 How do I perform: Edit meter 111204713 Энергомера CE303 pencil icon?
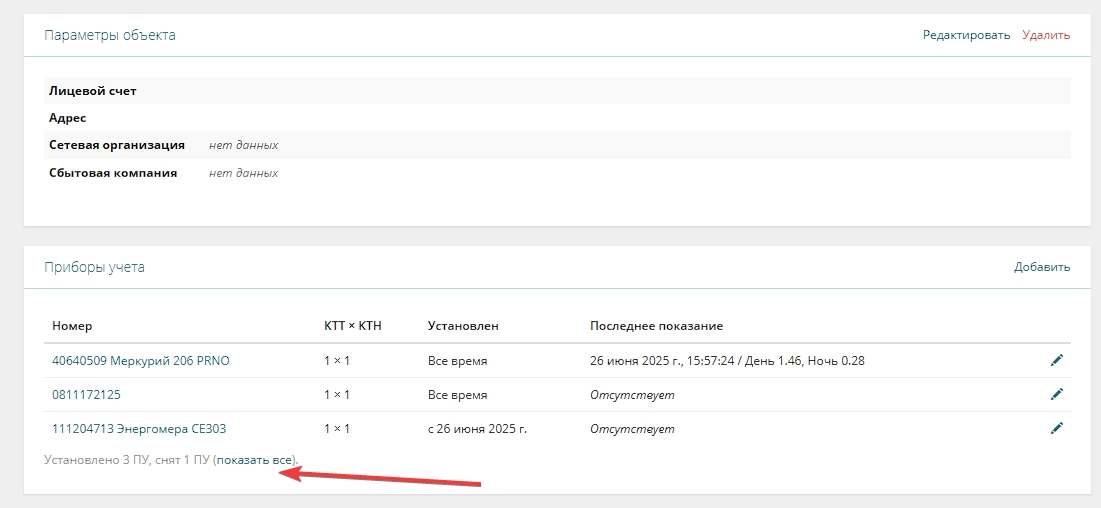pyautogui.click(x=1057, y=428)
